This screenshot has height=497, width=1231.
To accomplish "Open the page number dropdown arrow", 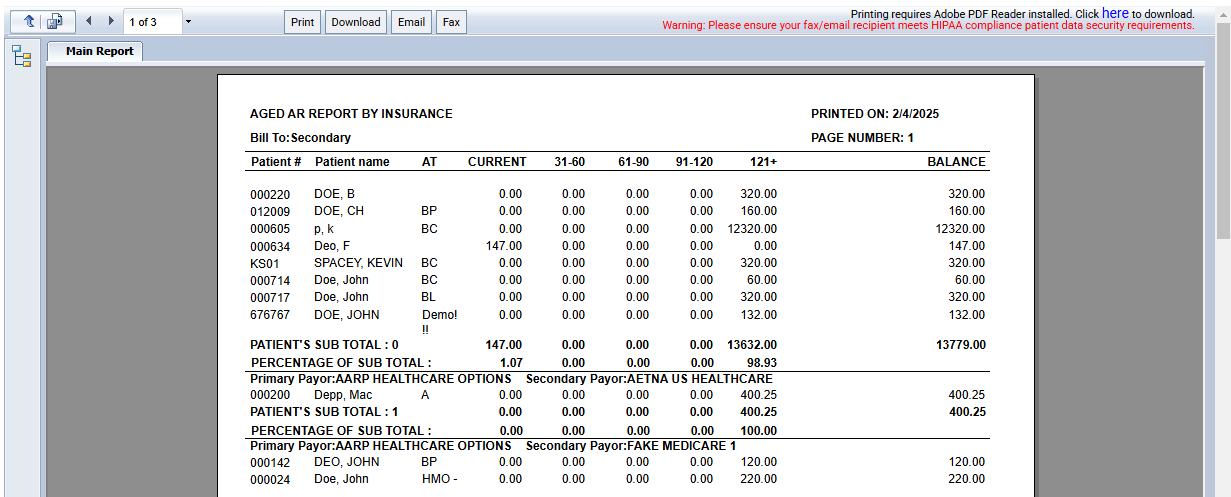I will [x=189, y=21].
